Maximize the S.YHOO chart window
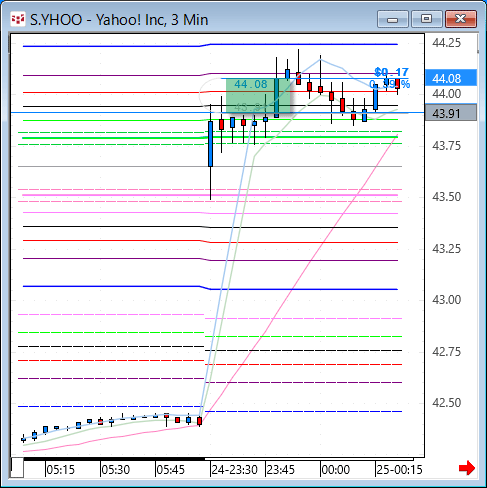 pyautogui.click(x=426, y=19)
